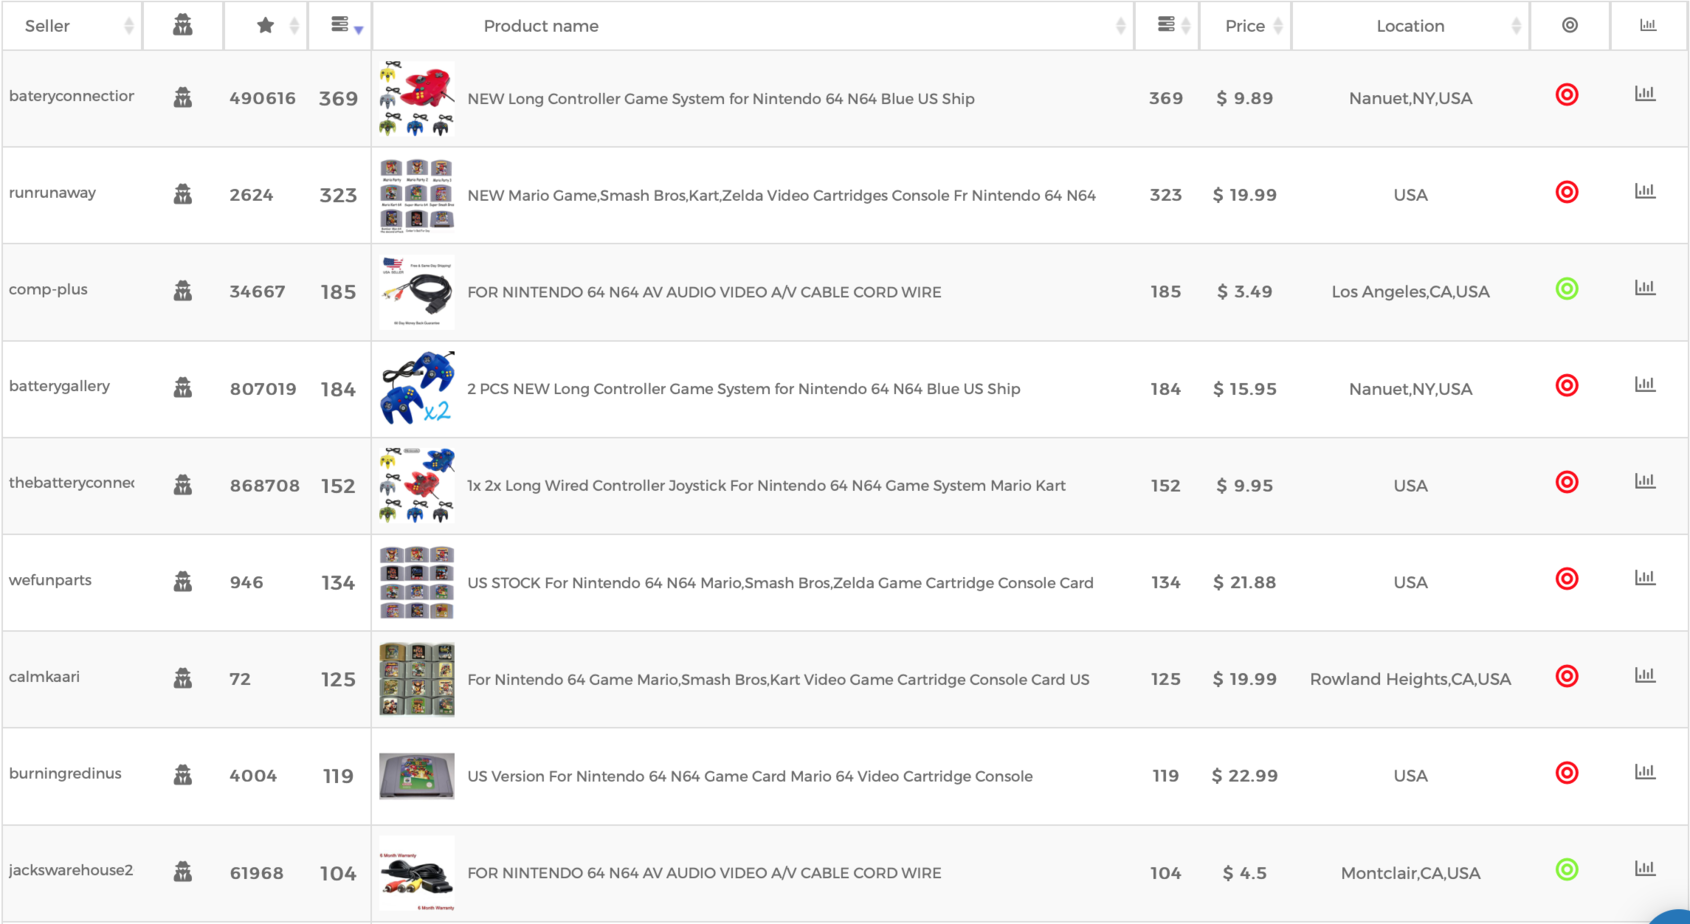Click red target icon for thebatteryconnection row
The height and width of the screenshot is (924, 1690).
[1567, 482]
